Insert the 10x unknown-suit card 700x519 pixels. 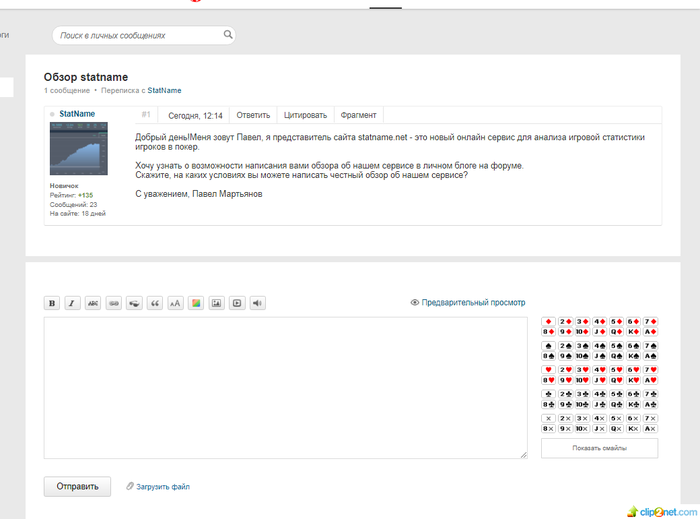pyautogui.click(x=582, y=429)
